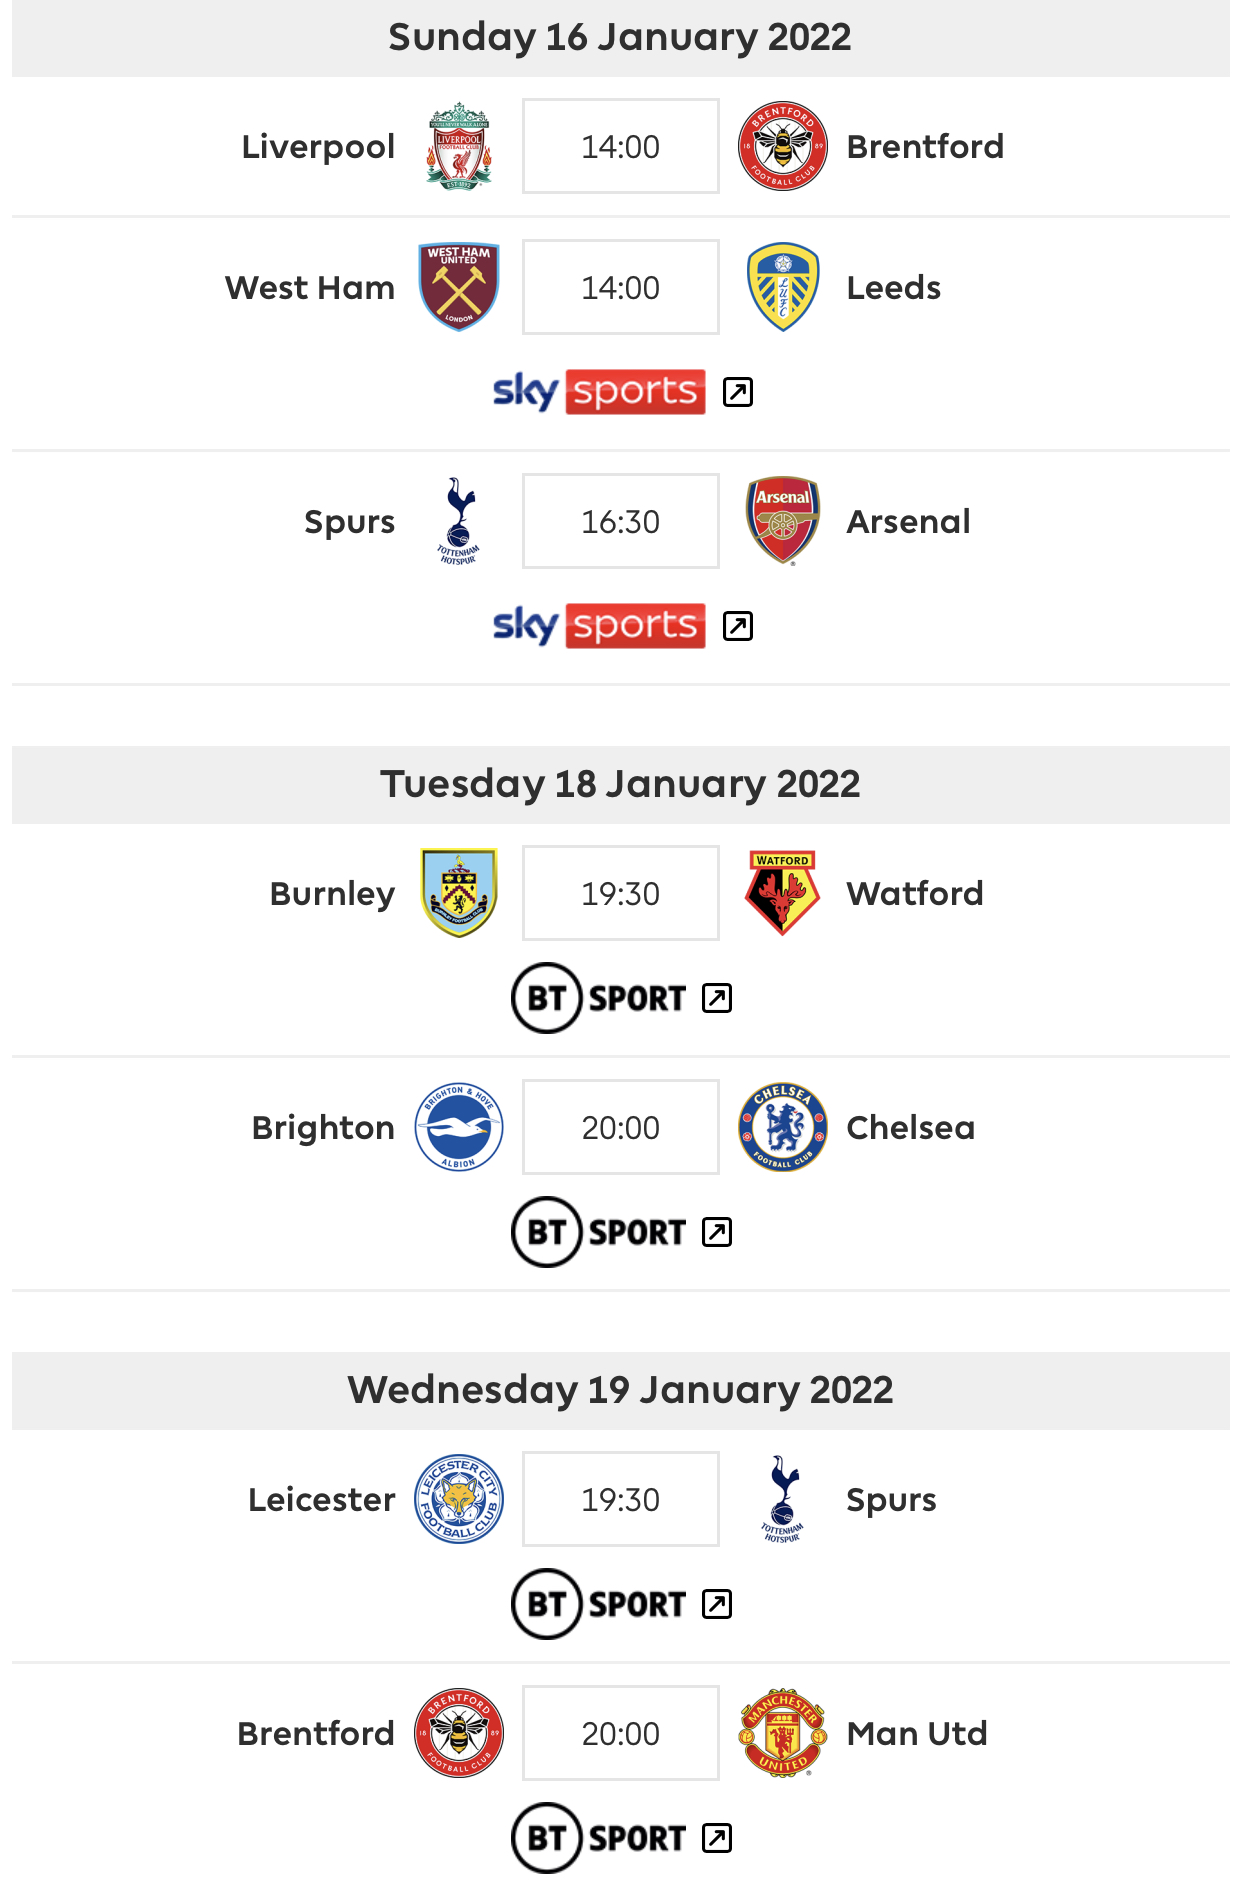Click the Liverpool club crest
This screenshot has height=1887, width=1242.
[x=459, y=146]
